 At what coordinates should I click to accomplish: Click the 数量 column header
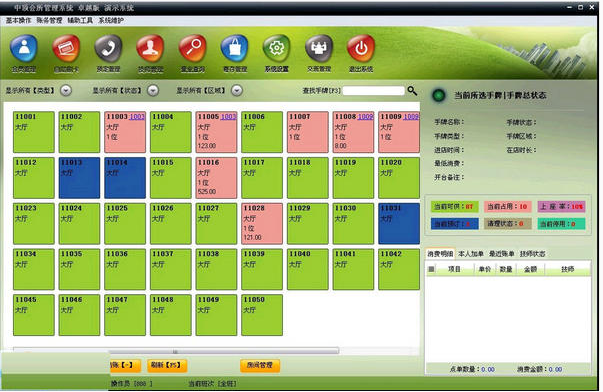506,269
